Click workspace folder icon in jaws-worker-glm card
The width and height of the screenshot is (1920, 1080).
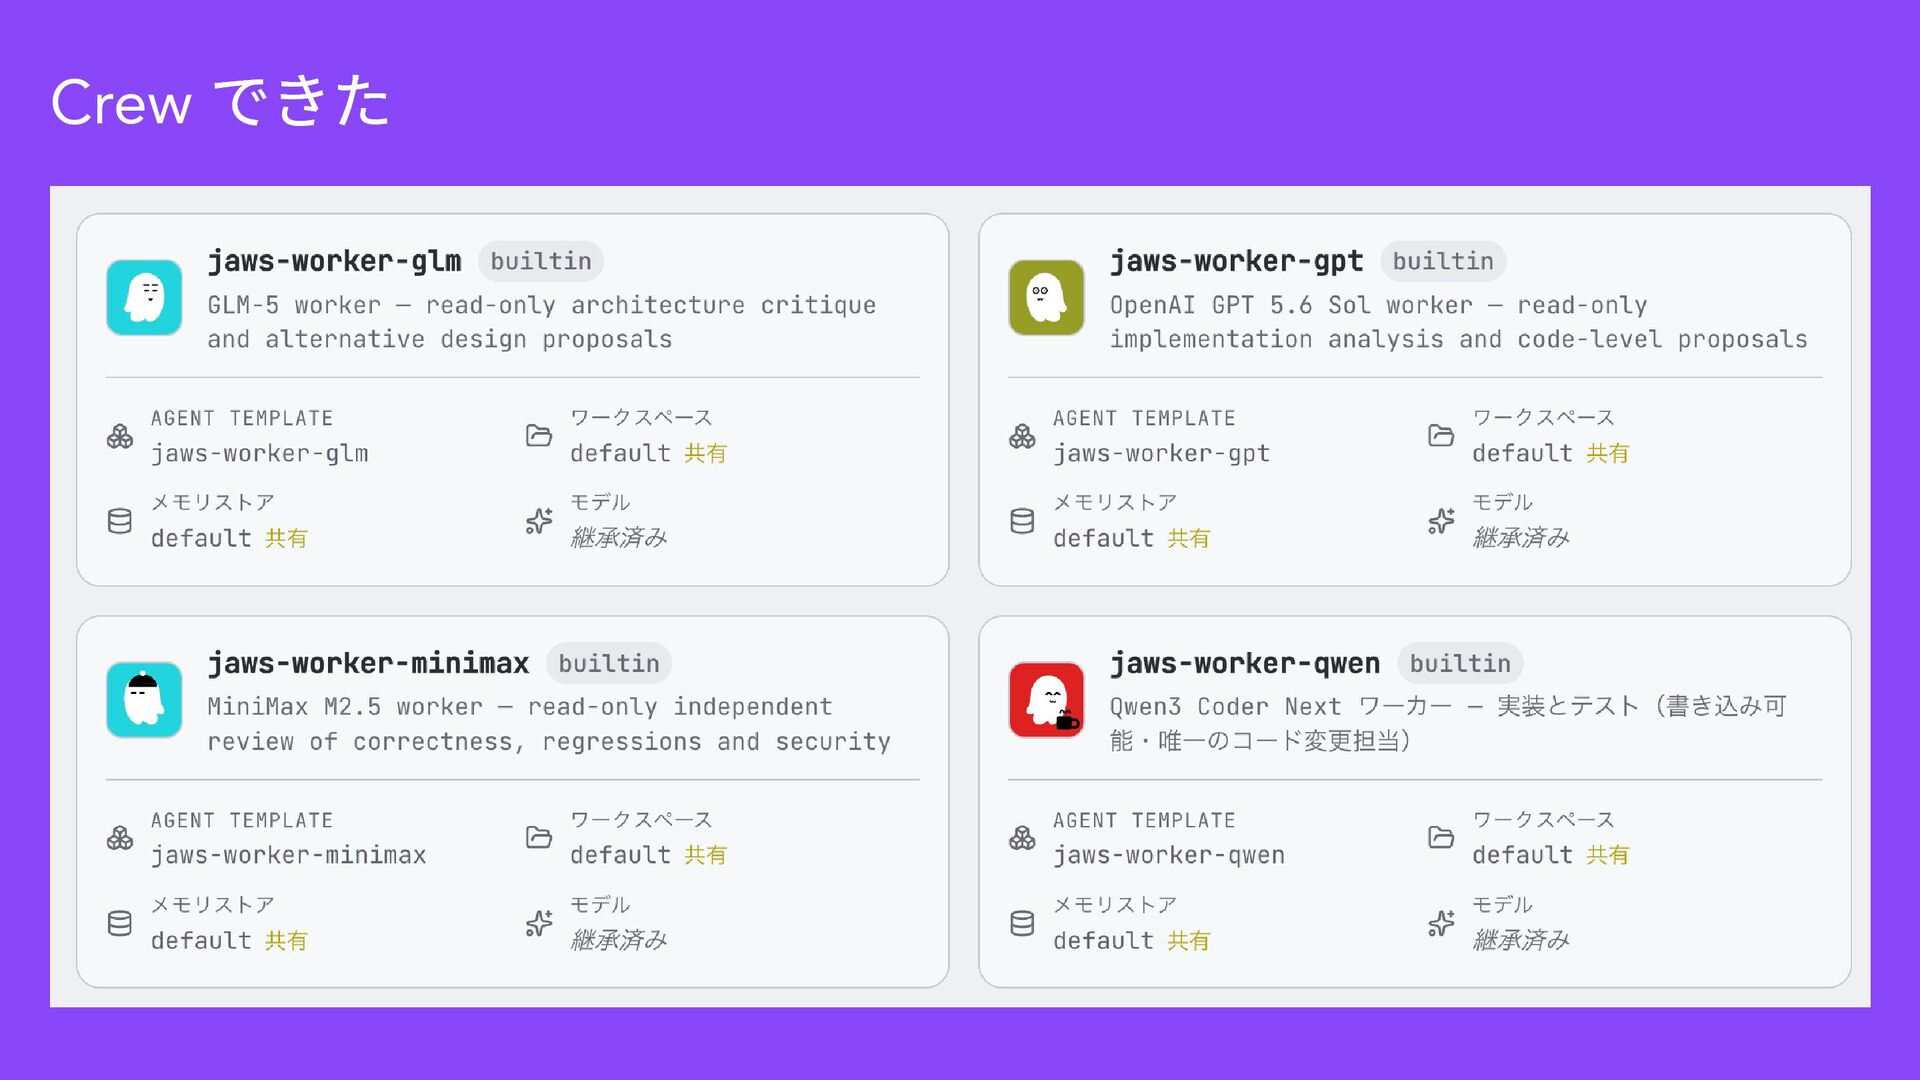tap(539, 435)
